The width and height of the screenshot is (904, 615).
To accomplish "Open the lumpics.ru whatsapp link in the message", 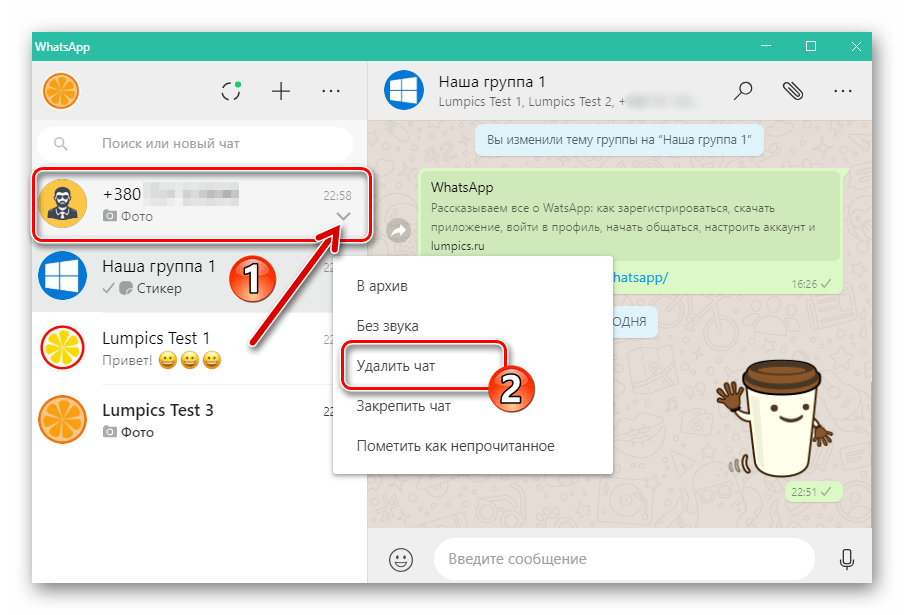I will click(x=639, y=278).
